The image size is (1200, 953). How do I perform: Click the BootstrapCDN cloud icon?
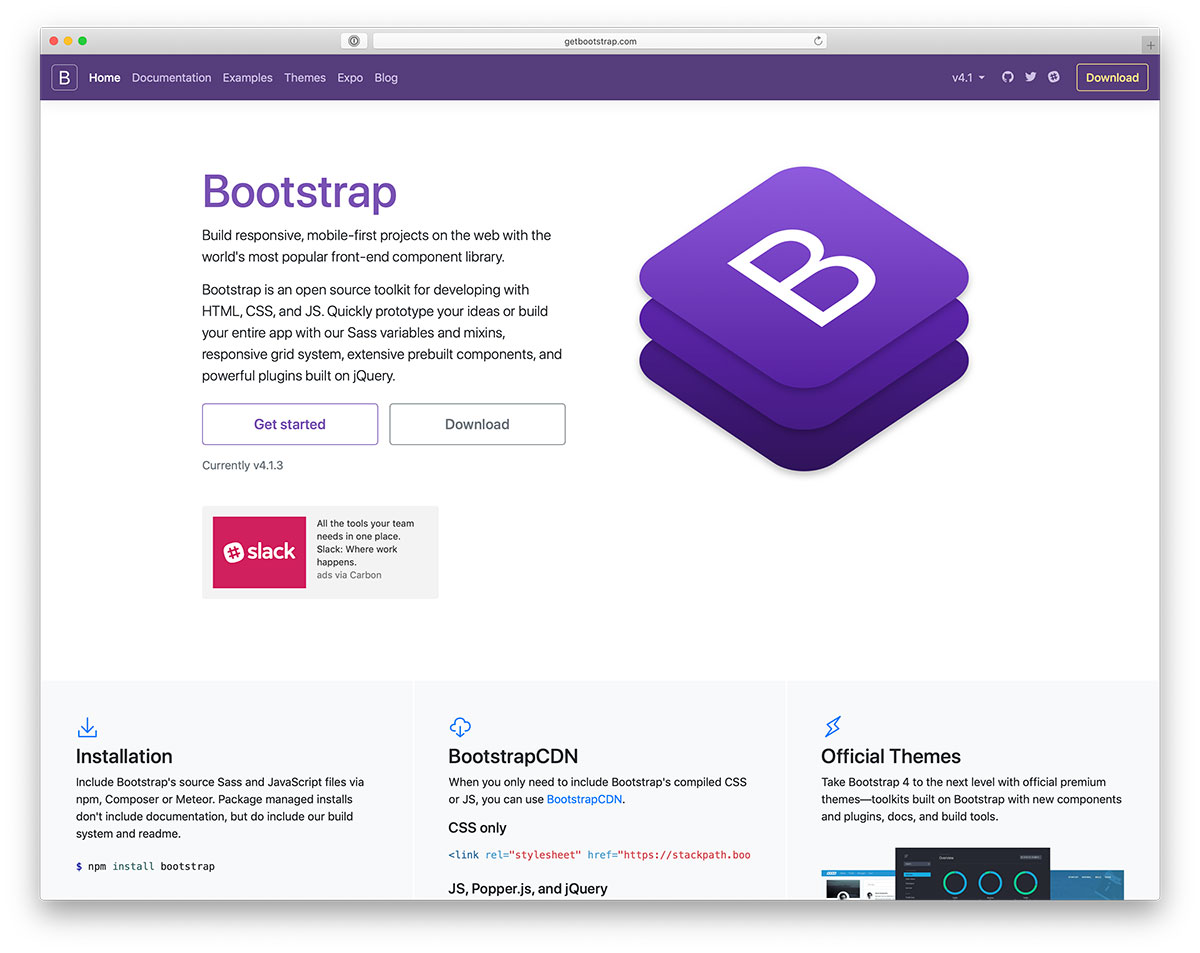click(460, 727)
